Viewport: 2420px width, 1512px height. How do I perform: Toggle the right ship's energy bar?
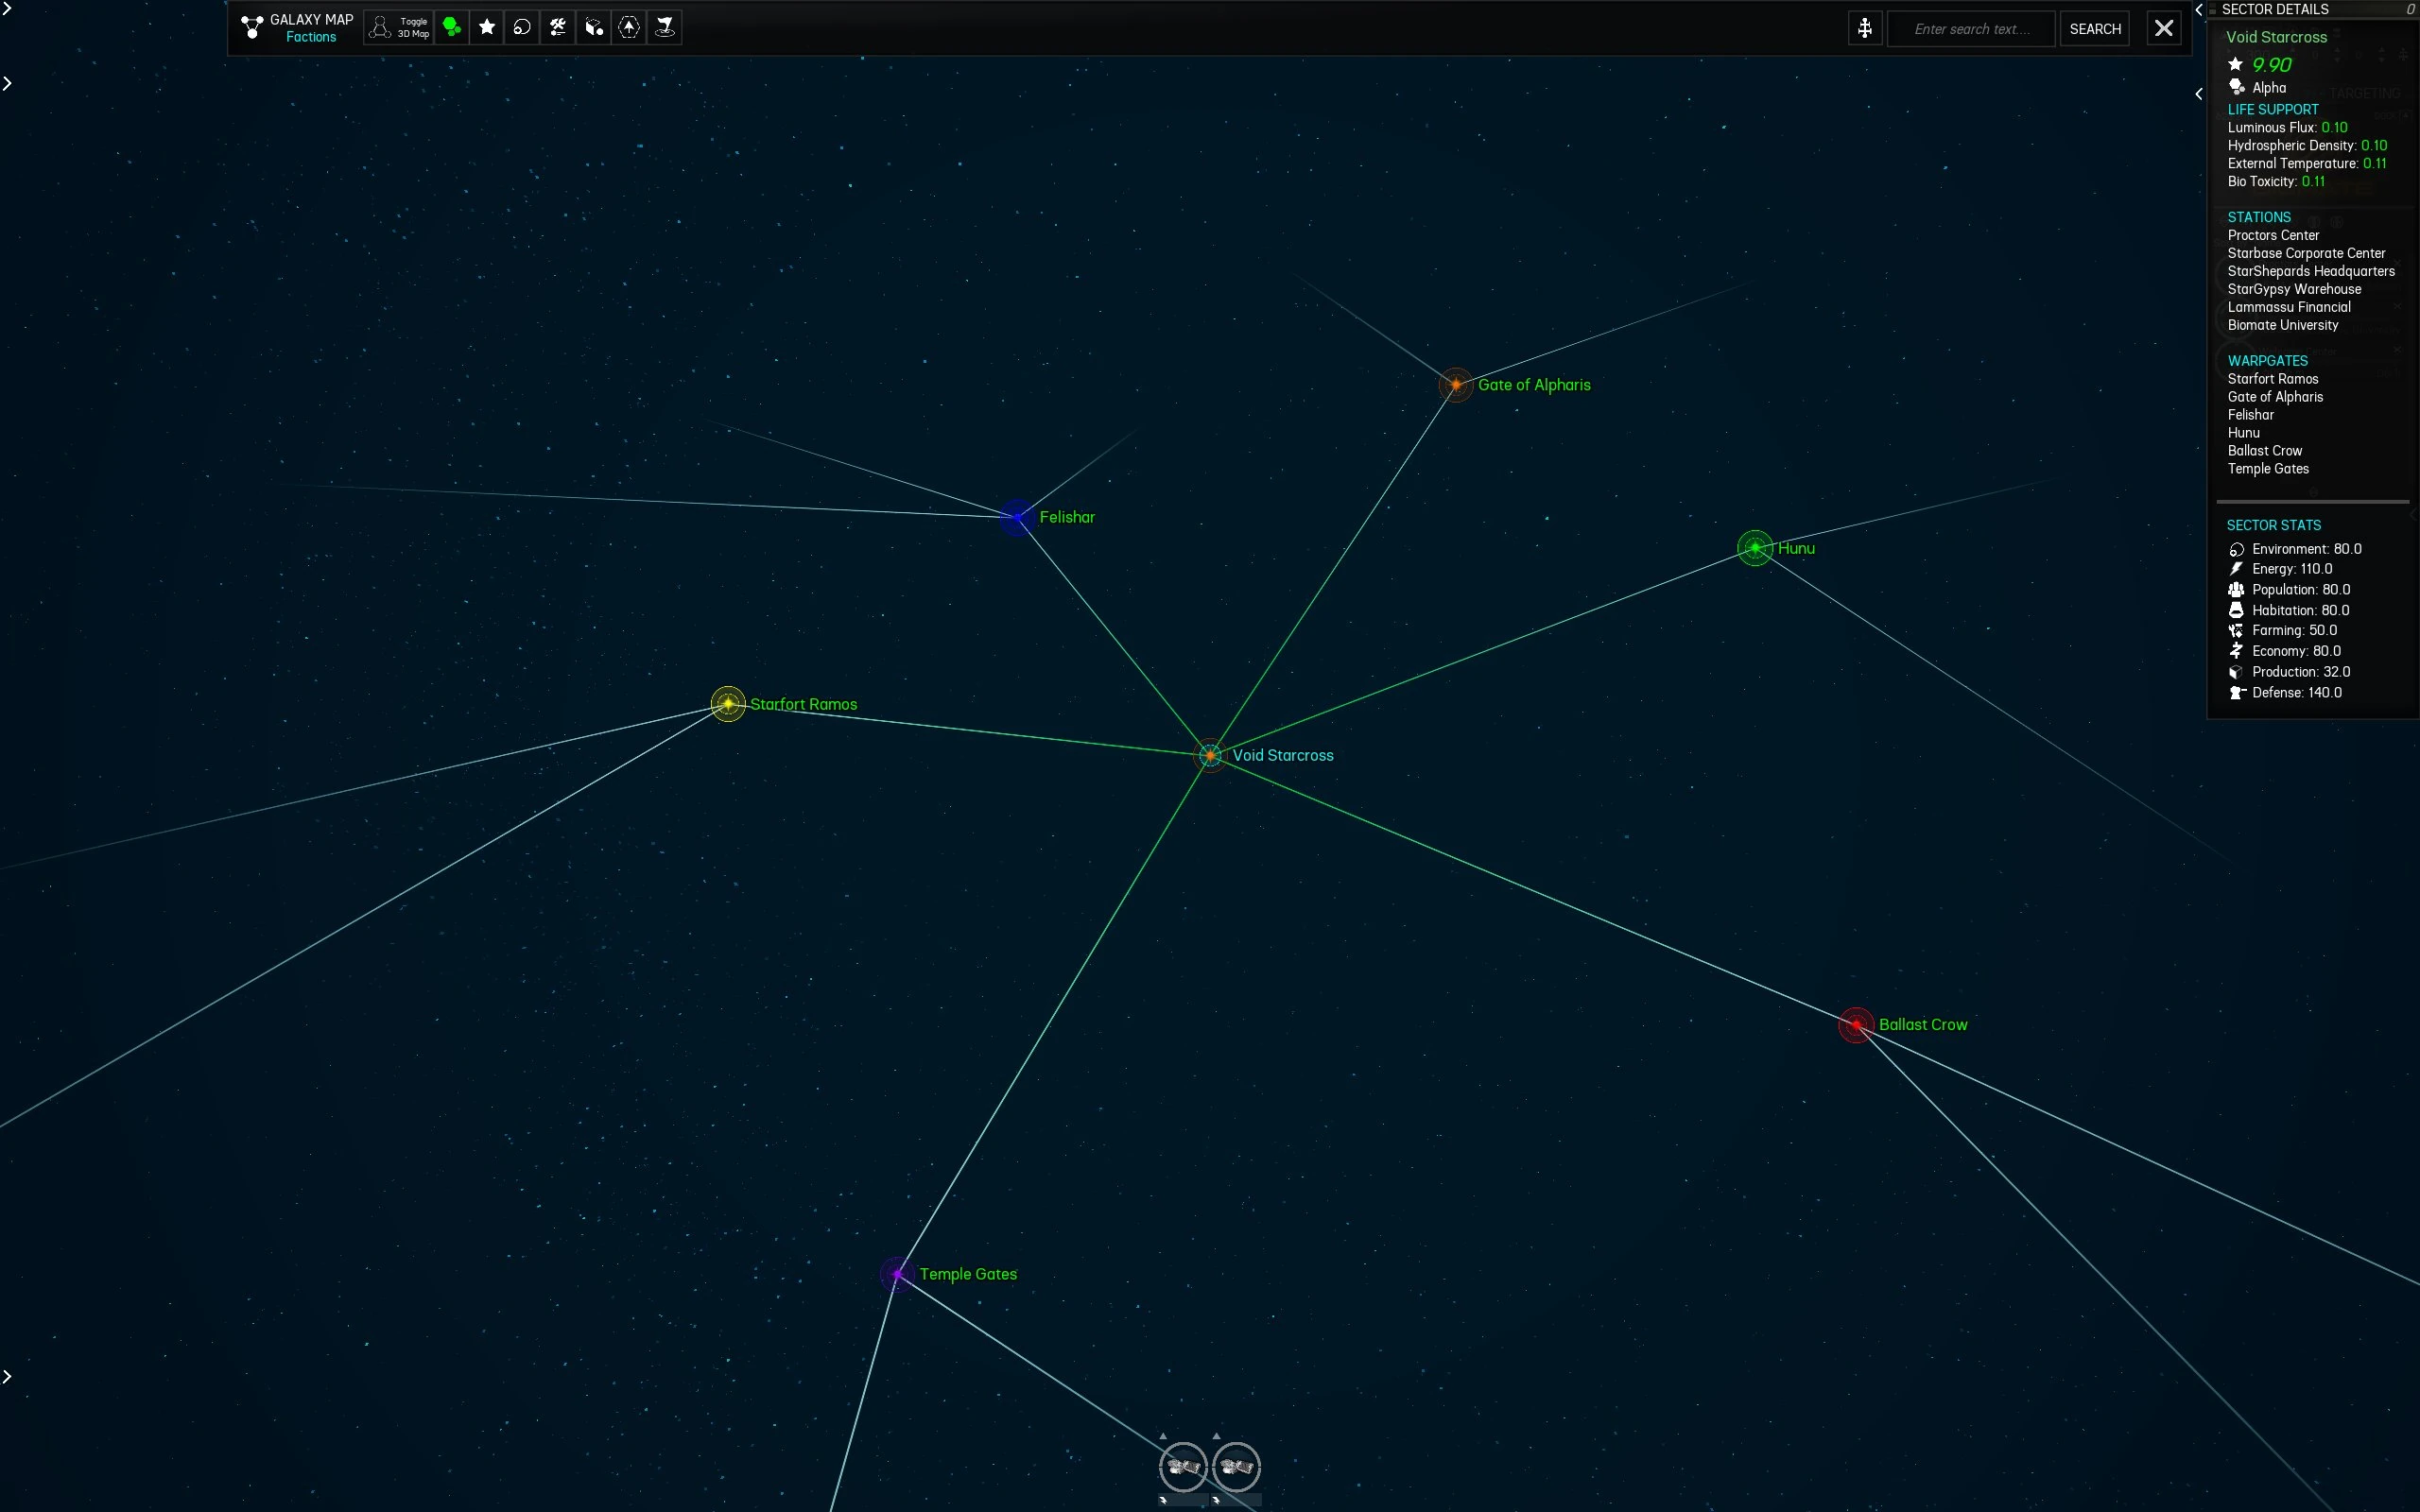pos(1239,1500)
